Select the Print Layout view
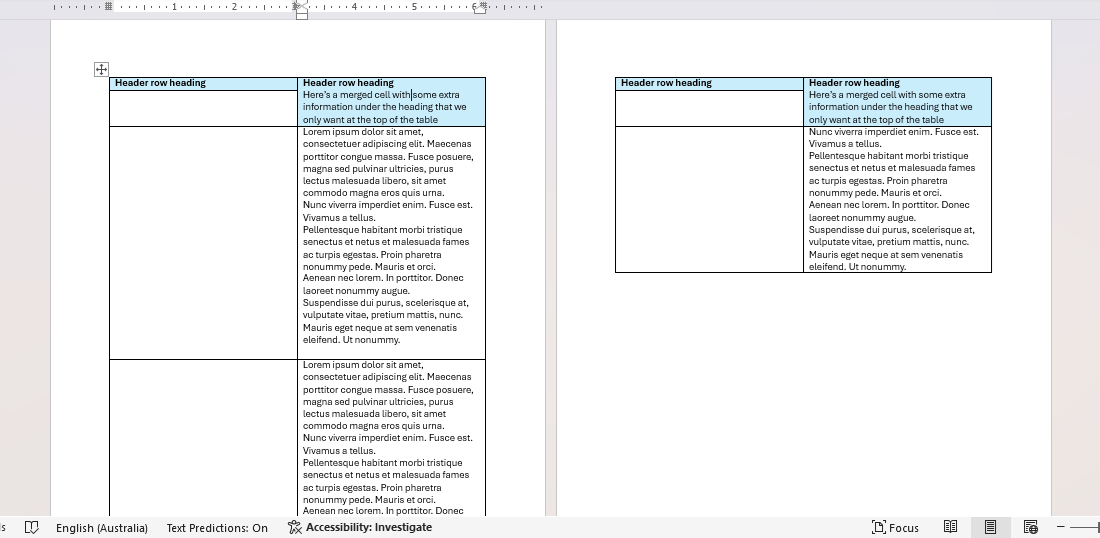This screenshot has height=538, width=1100. coord(990,527)
